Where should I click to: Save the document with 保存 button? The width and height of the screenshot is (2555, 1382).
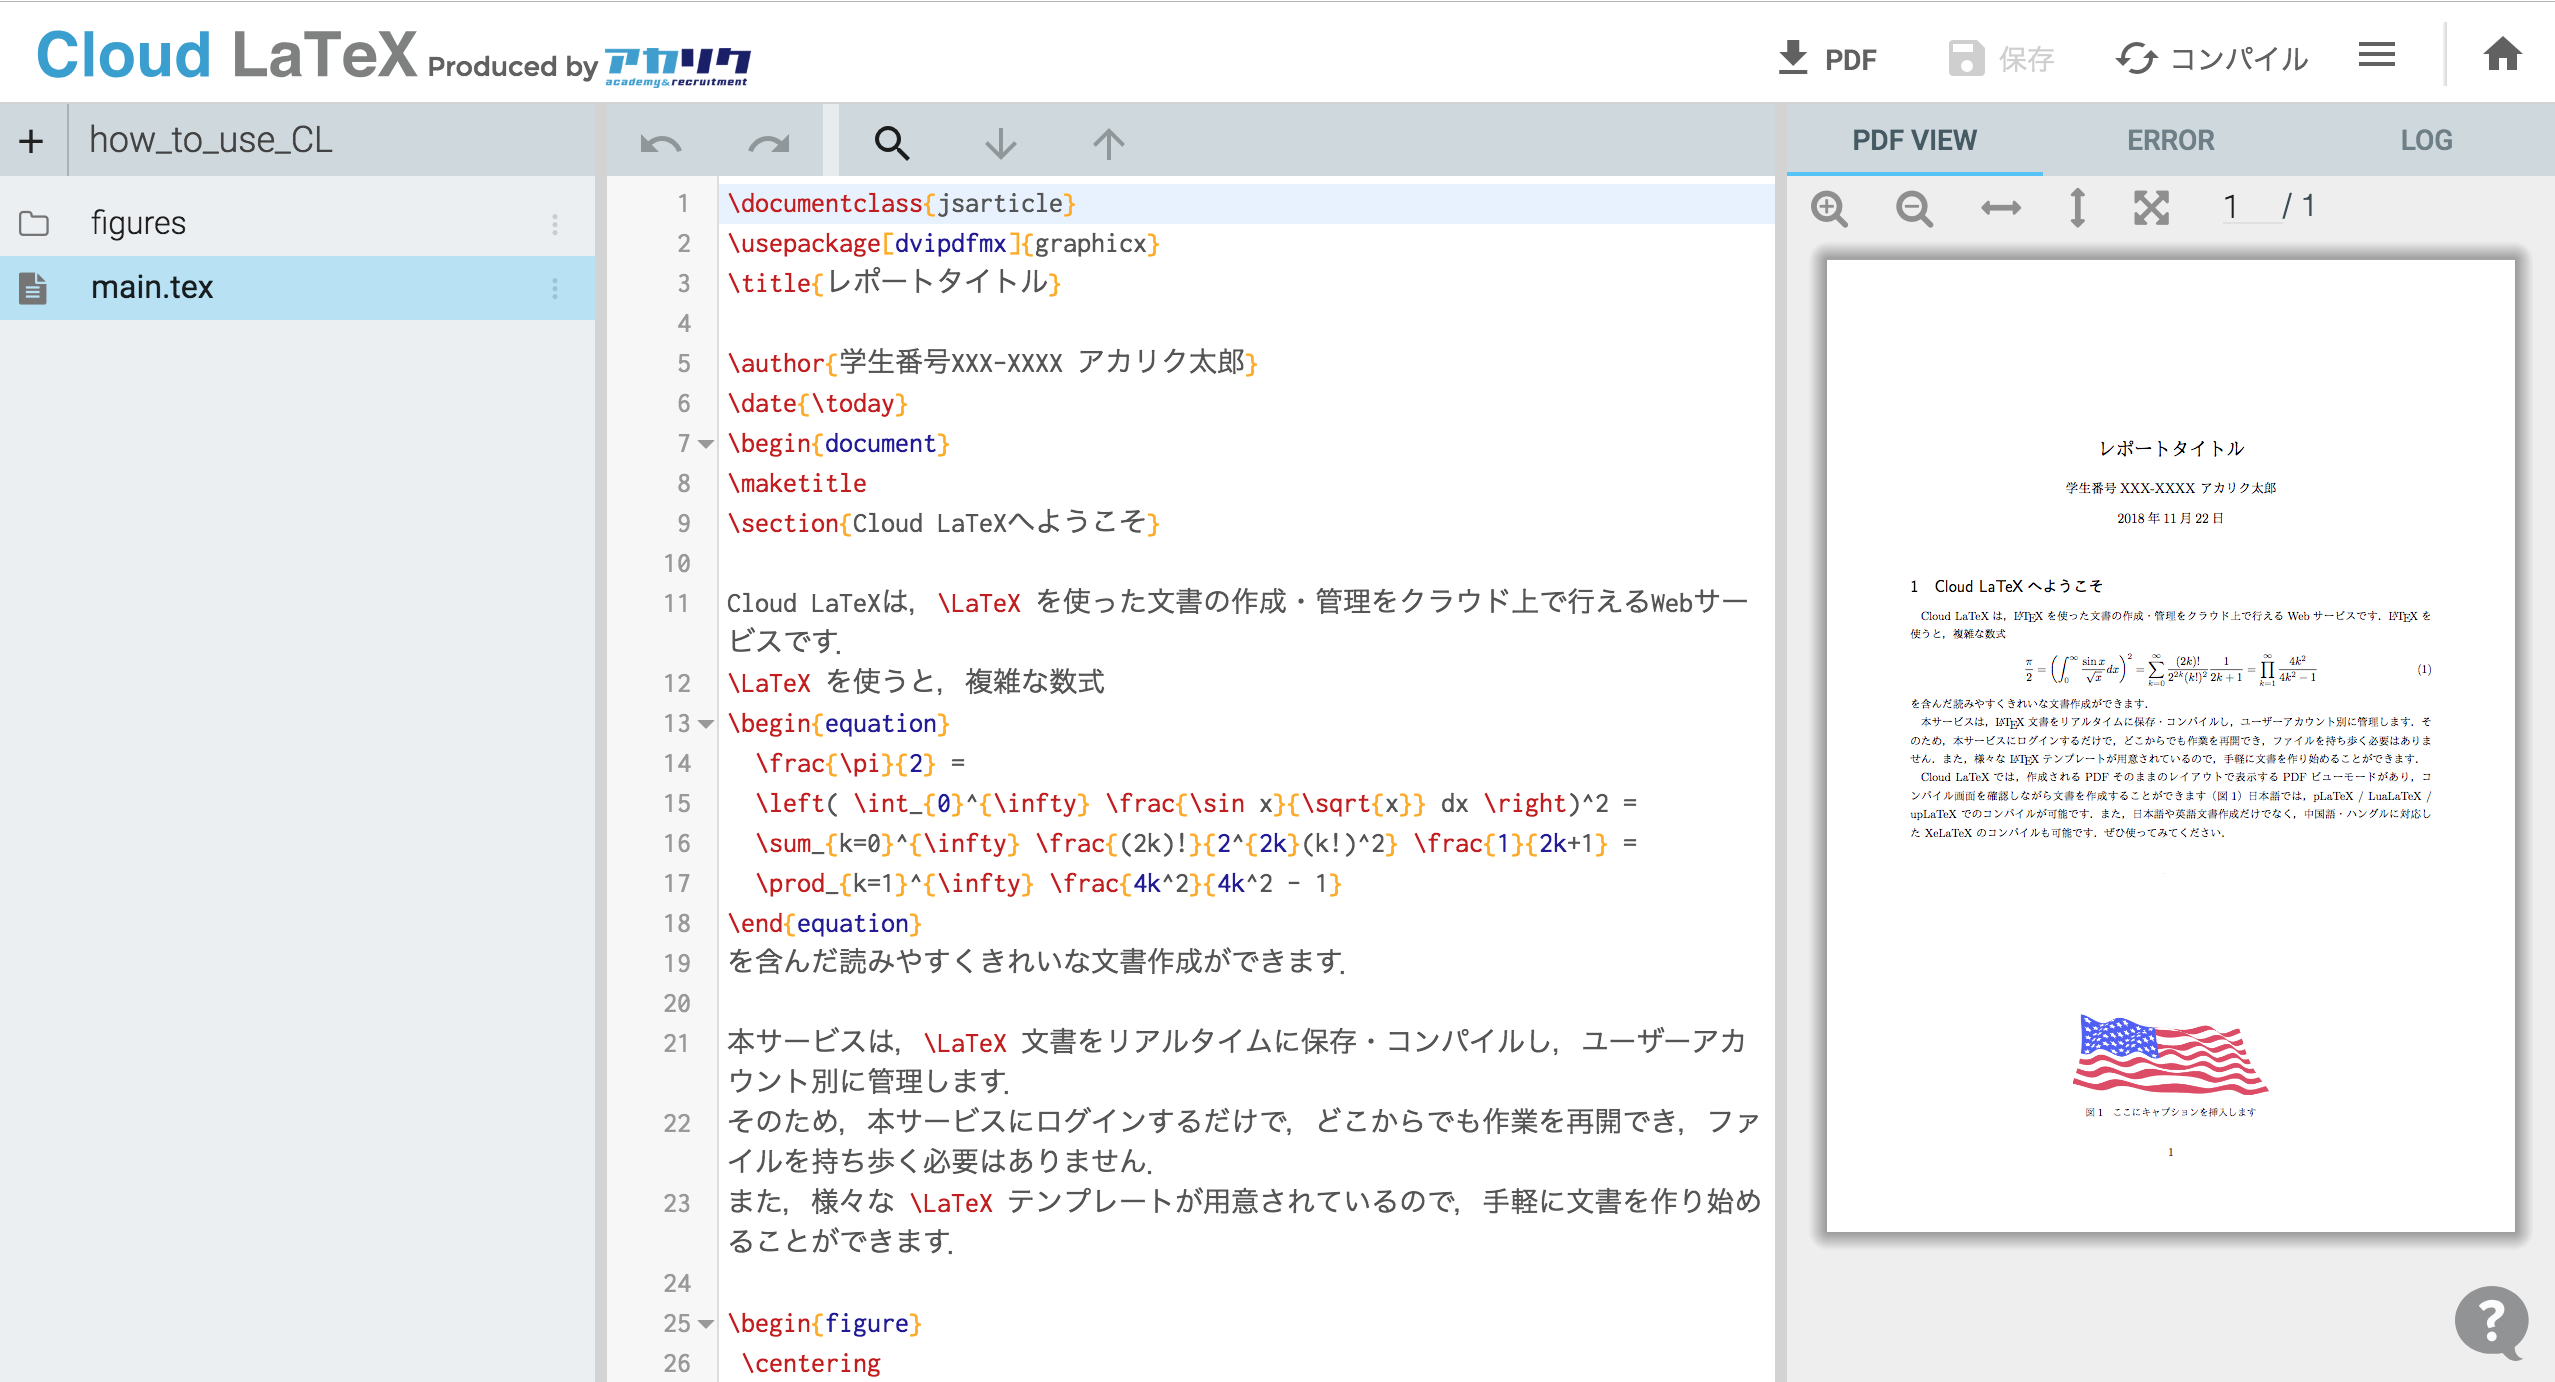(x=2001, y=59)
